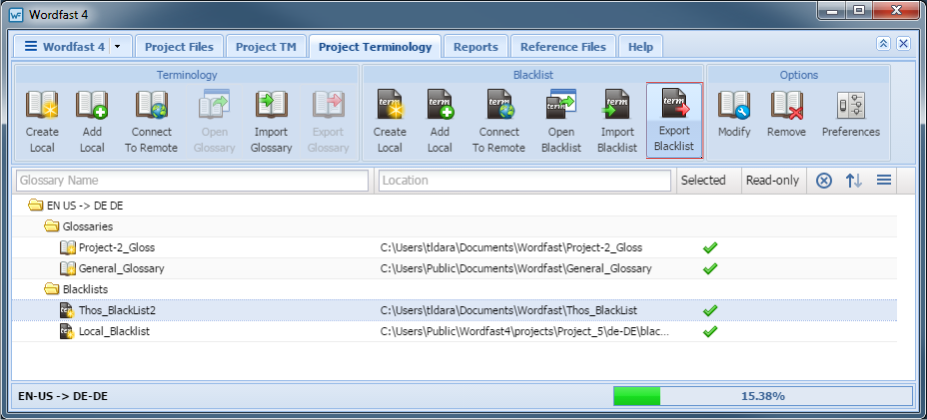Toggle Selected checkmark for General_Glossary
Viewport: 927px width, 420px height.
[710, 269]
